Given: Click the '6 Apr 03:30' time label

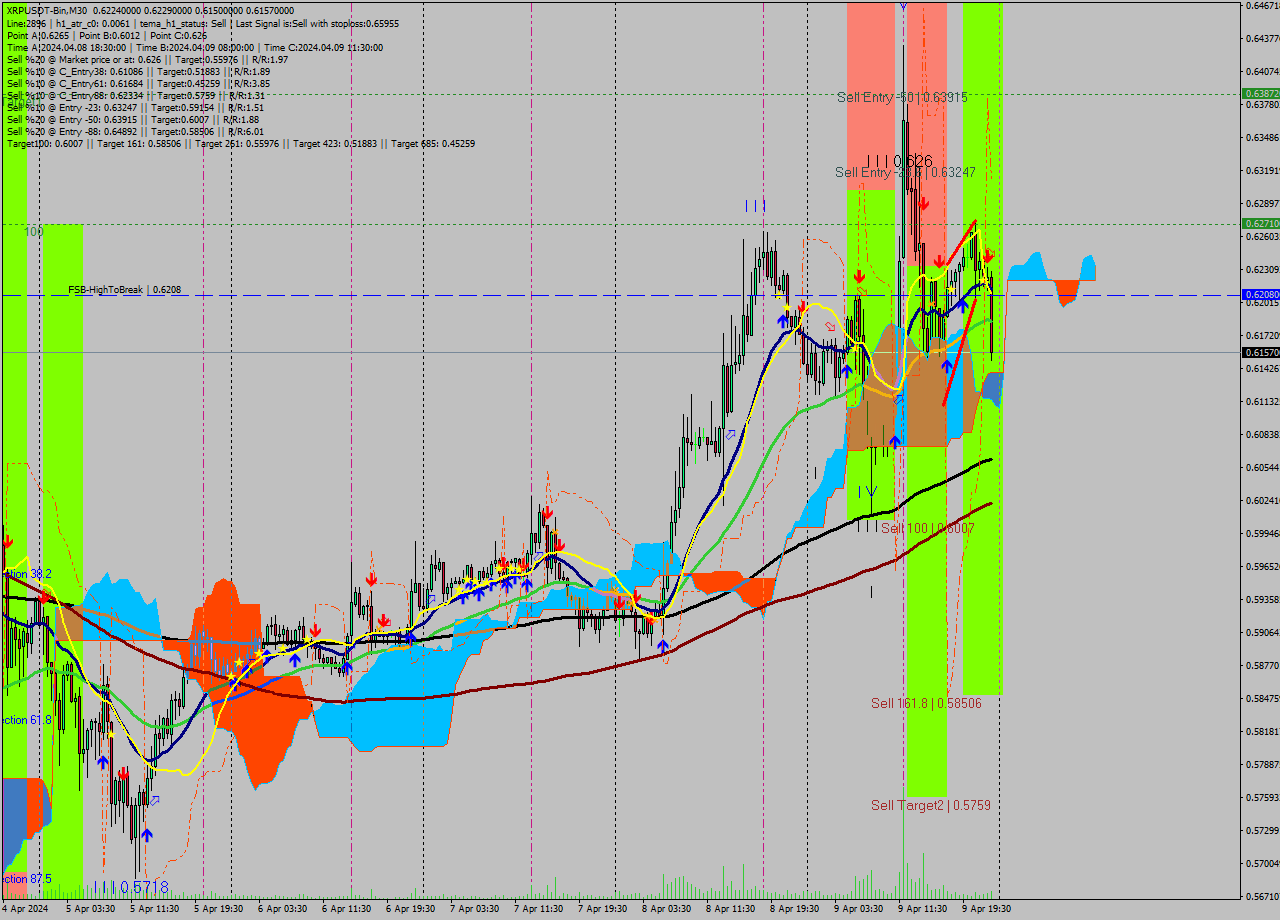Looking at the screenshot, I should point(282,909).
